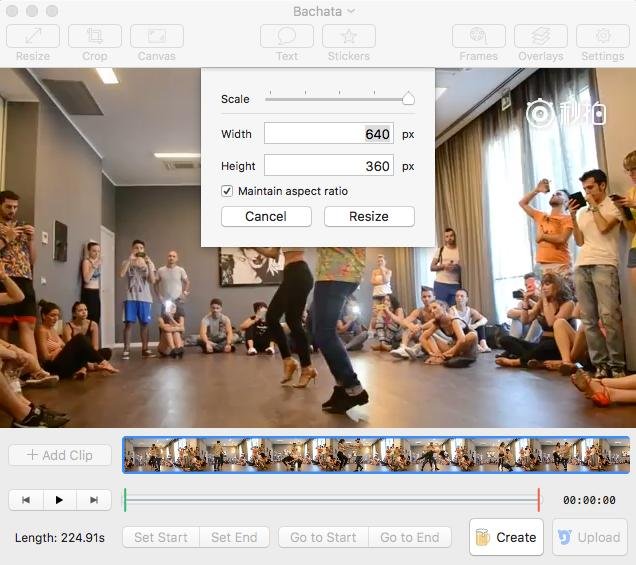
Task: Open the Settings gear
Action: point(603,36)
